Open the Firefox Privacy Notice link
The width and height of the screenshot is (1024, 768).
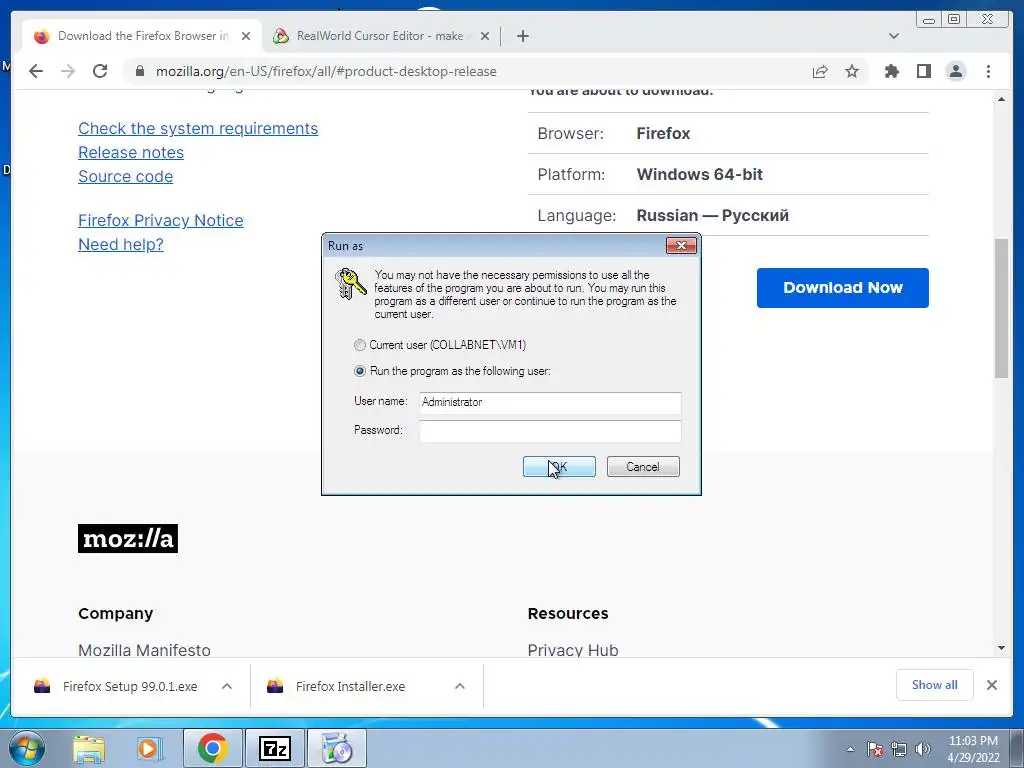pyautogui.click(x=161, y=220)
